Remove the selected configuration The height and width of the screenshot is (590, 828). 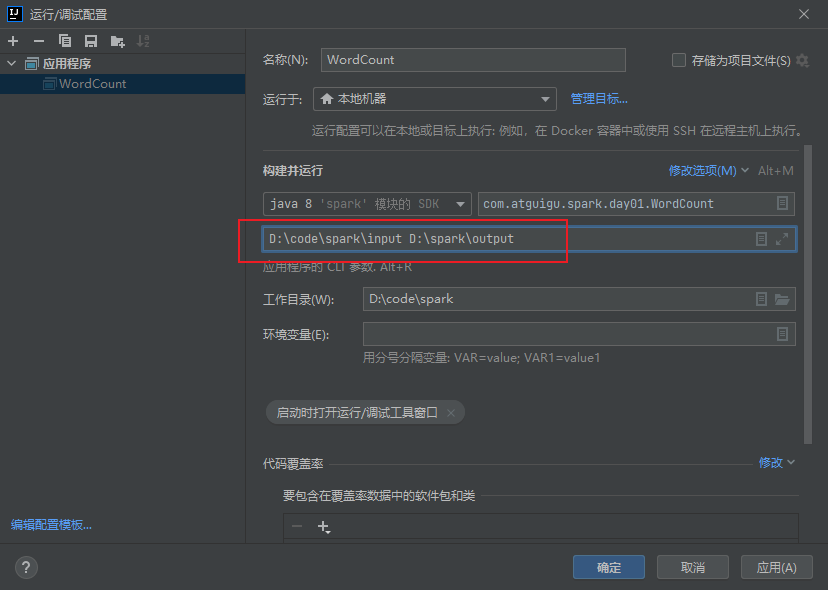(39, 41)
